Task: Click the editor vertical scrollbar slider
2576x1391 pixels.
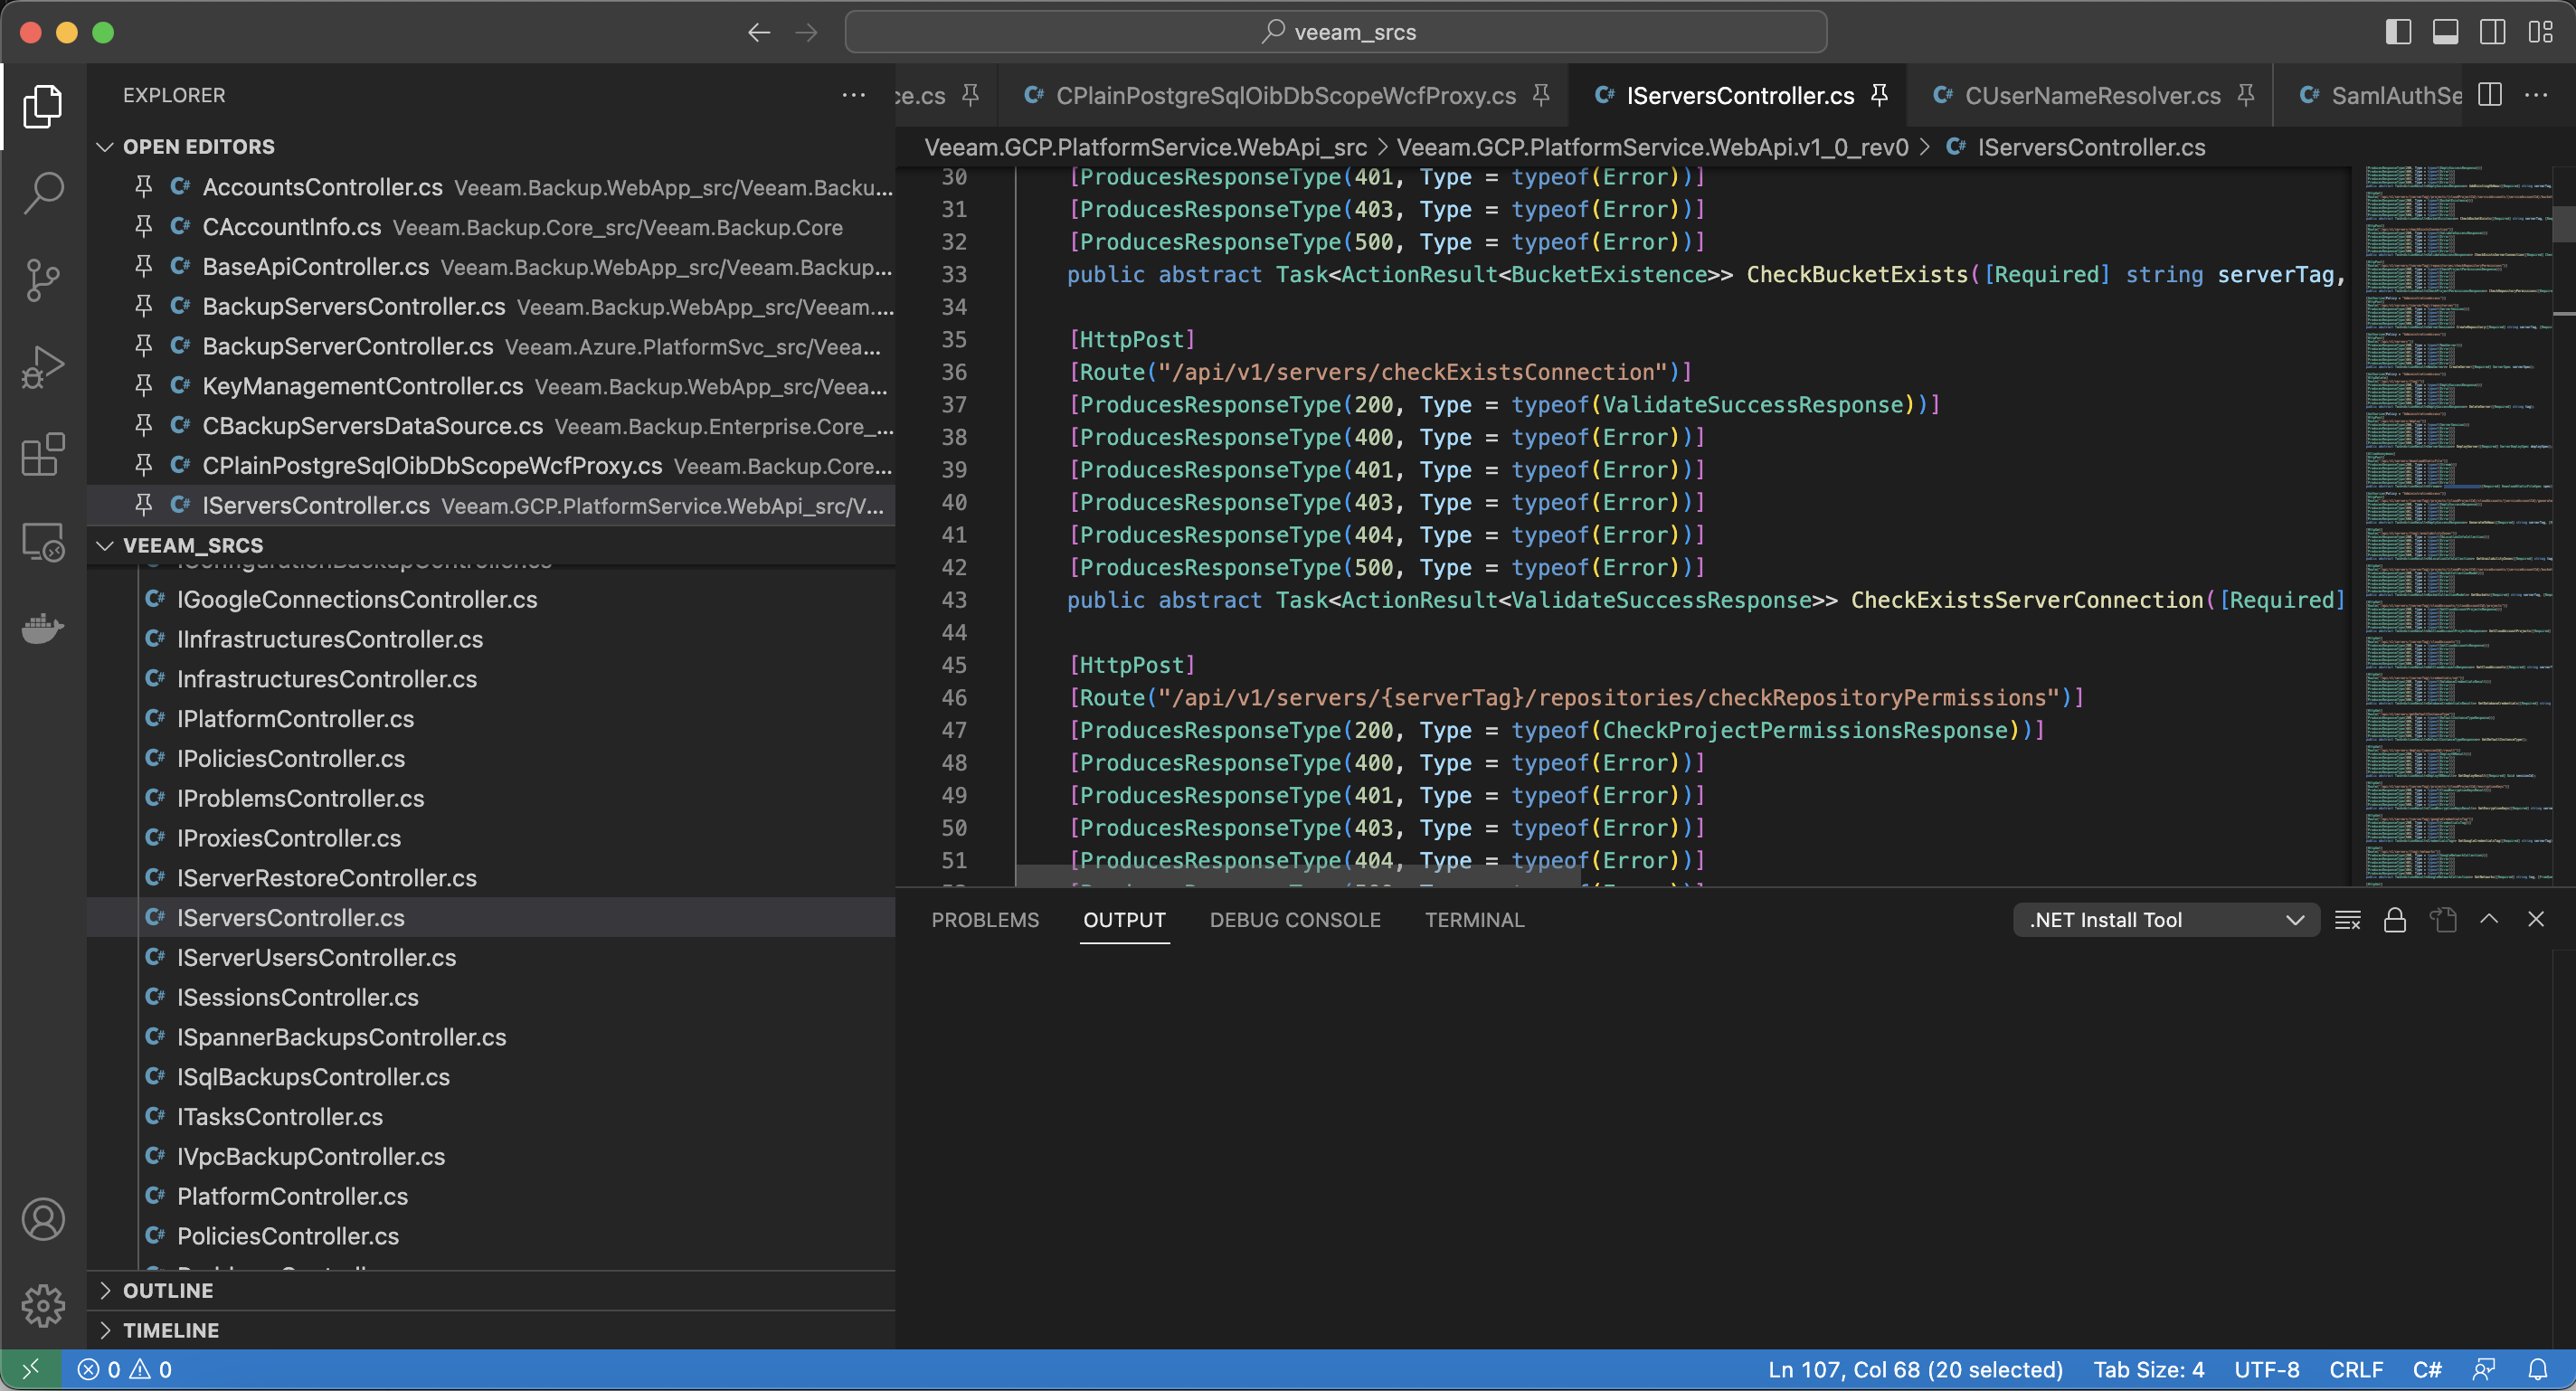Action: (x=2564, y=223)
